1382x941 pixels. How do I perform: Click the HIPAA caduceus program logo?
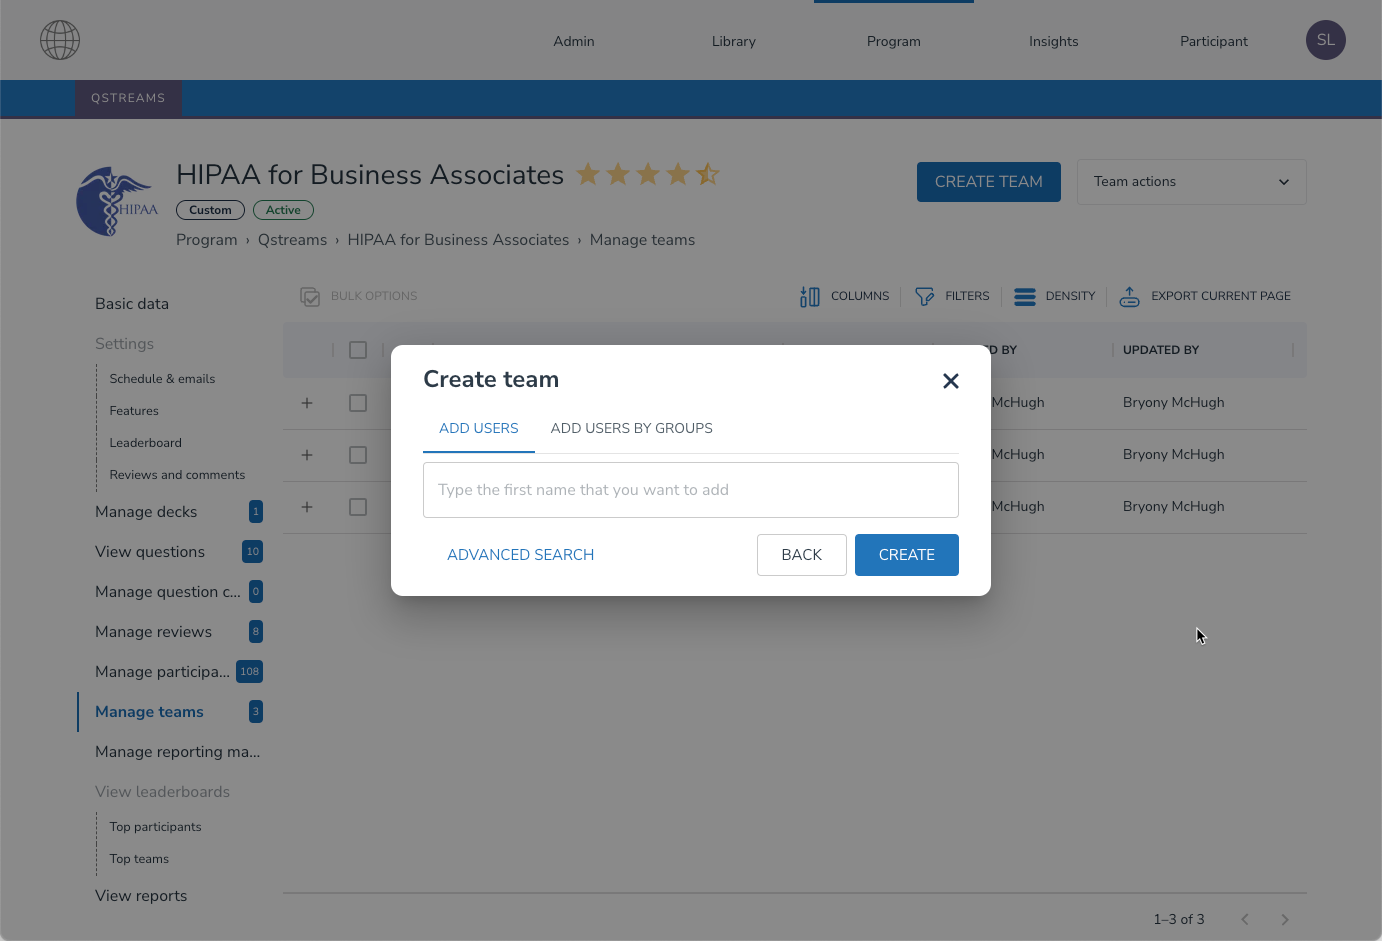pos(117,201)
